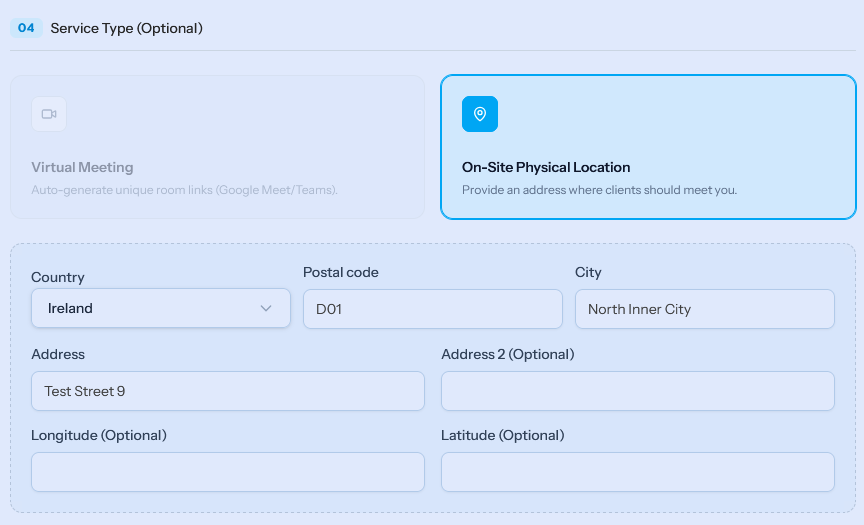Click the Address field with Test Street 9
The height and width of the screenshot is (525, 864).
point(228,391)
